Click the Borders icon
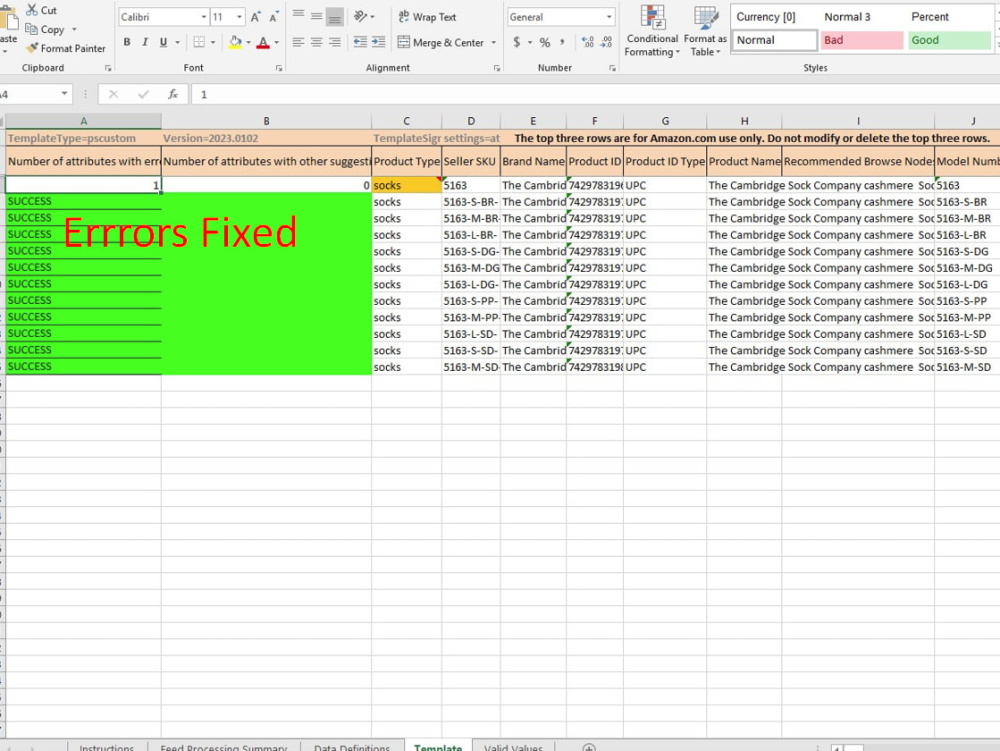Screen dimensions: 1000x751 [x=199, y=42]
